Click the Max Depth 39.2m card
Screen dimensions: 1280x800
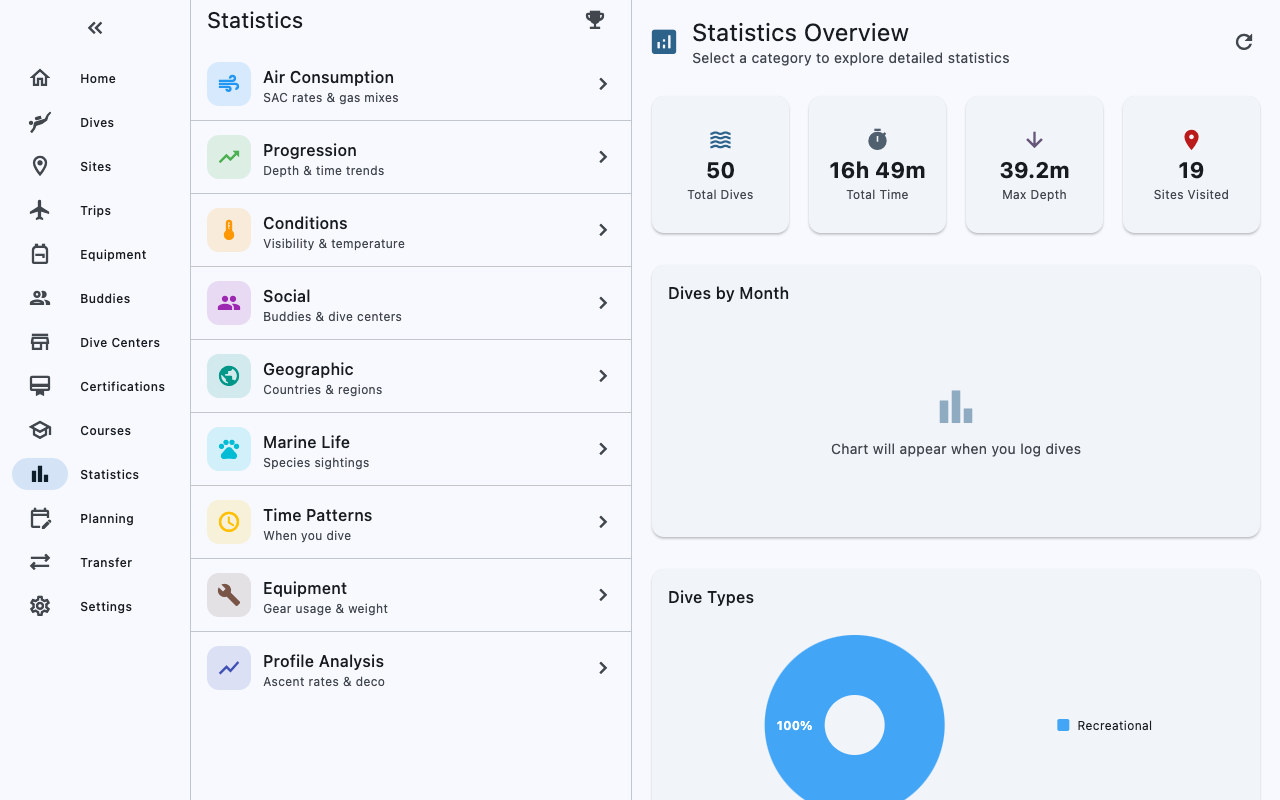[x=1034, y=165]
